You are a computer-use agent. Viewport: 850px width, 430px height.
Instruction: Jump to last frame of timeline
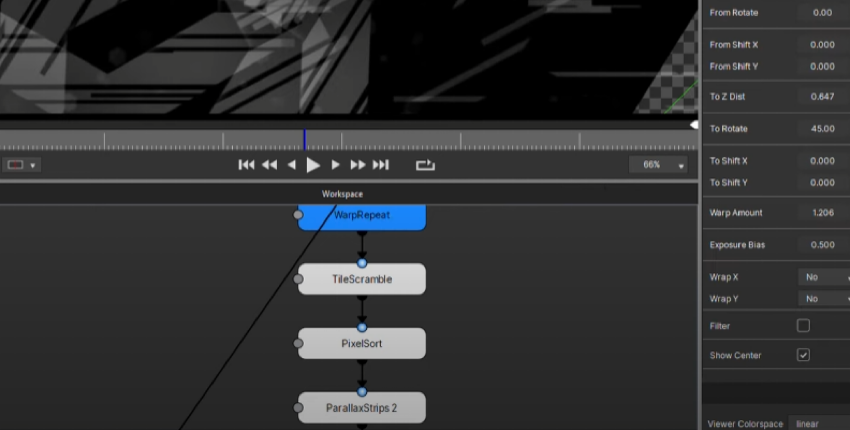[x=381, y=165]
